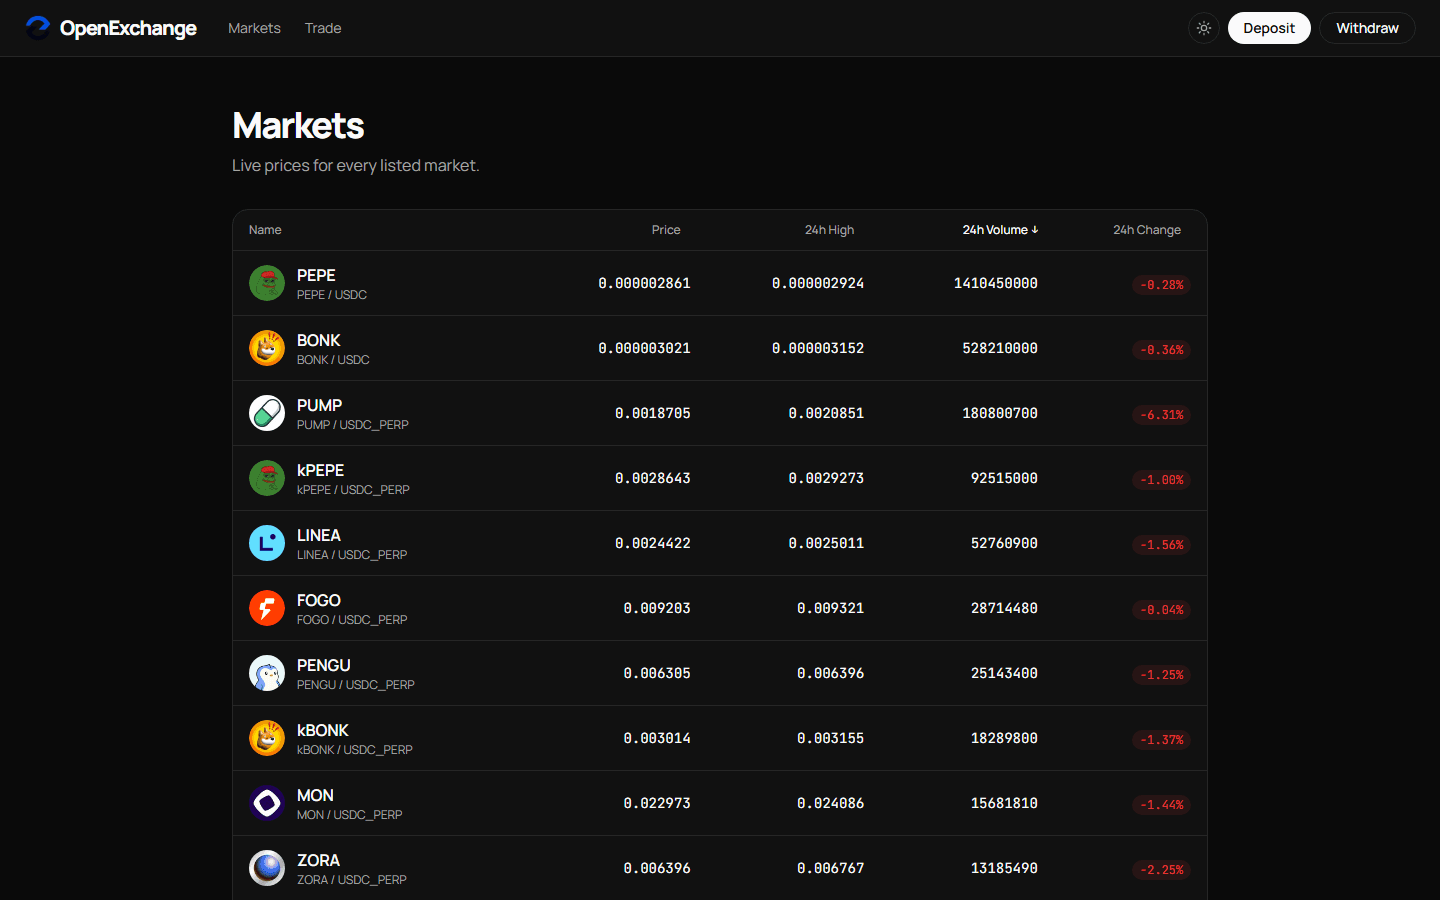
Task: Click BONK 24h high 0.000003152
Action: 818,349
